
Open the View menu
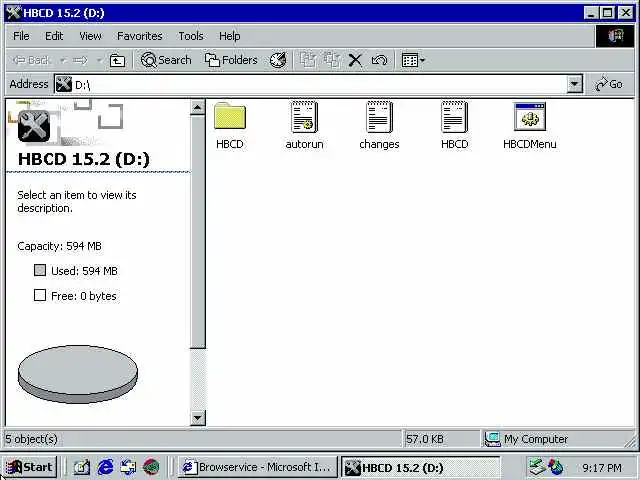tap(90, 36)
